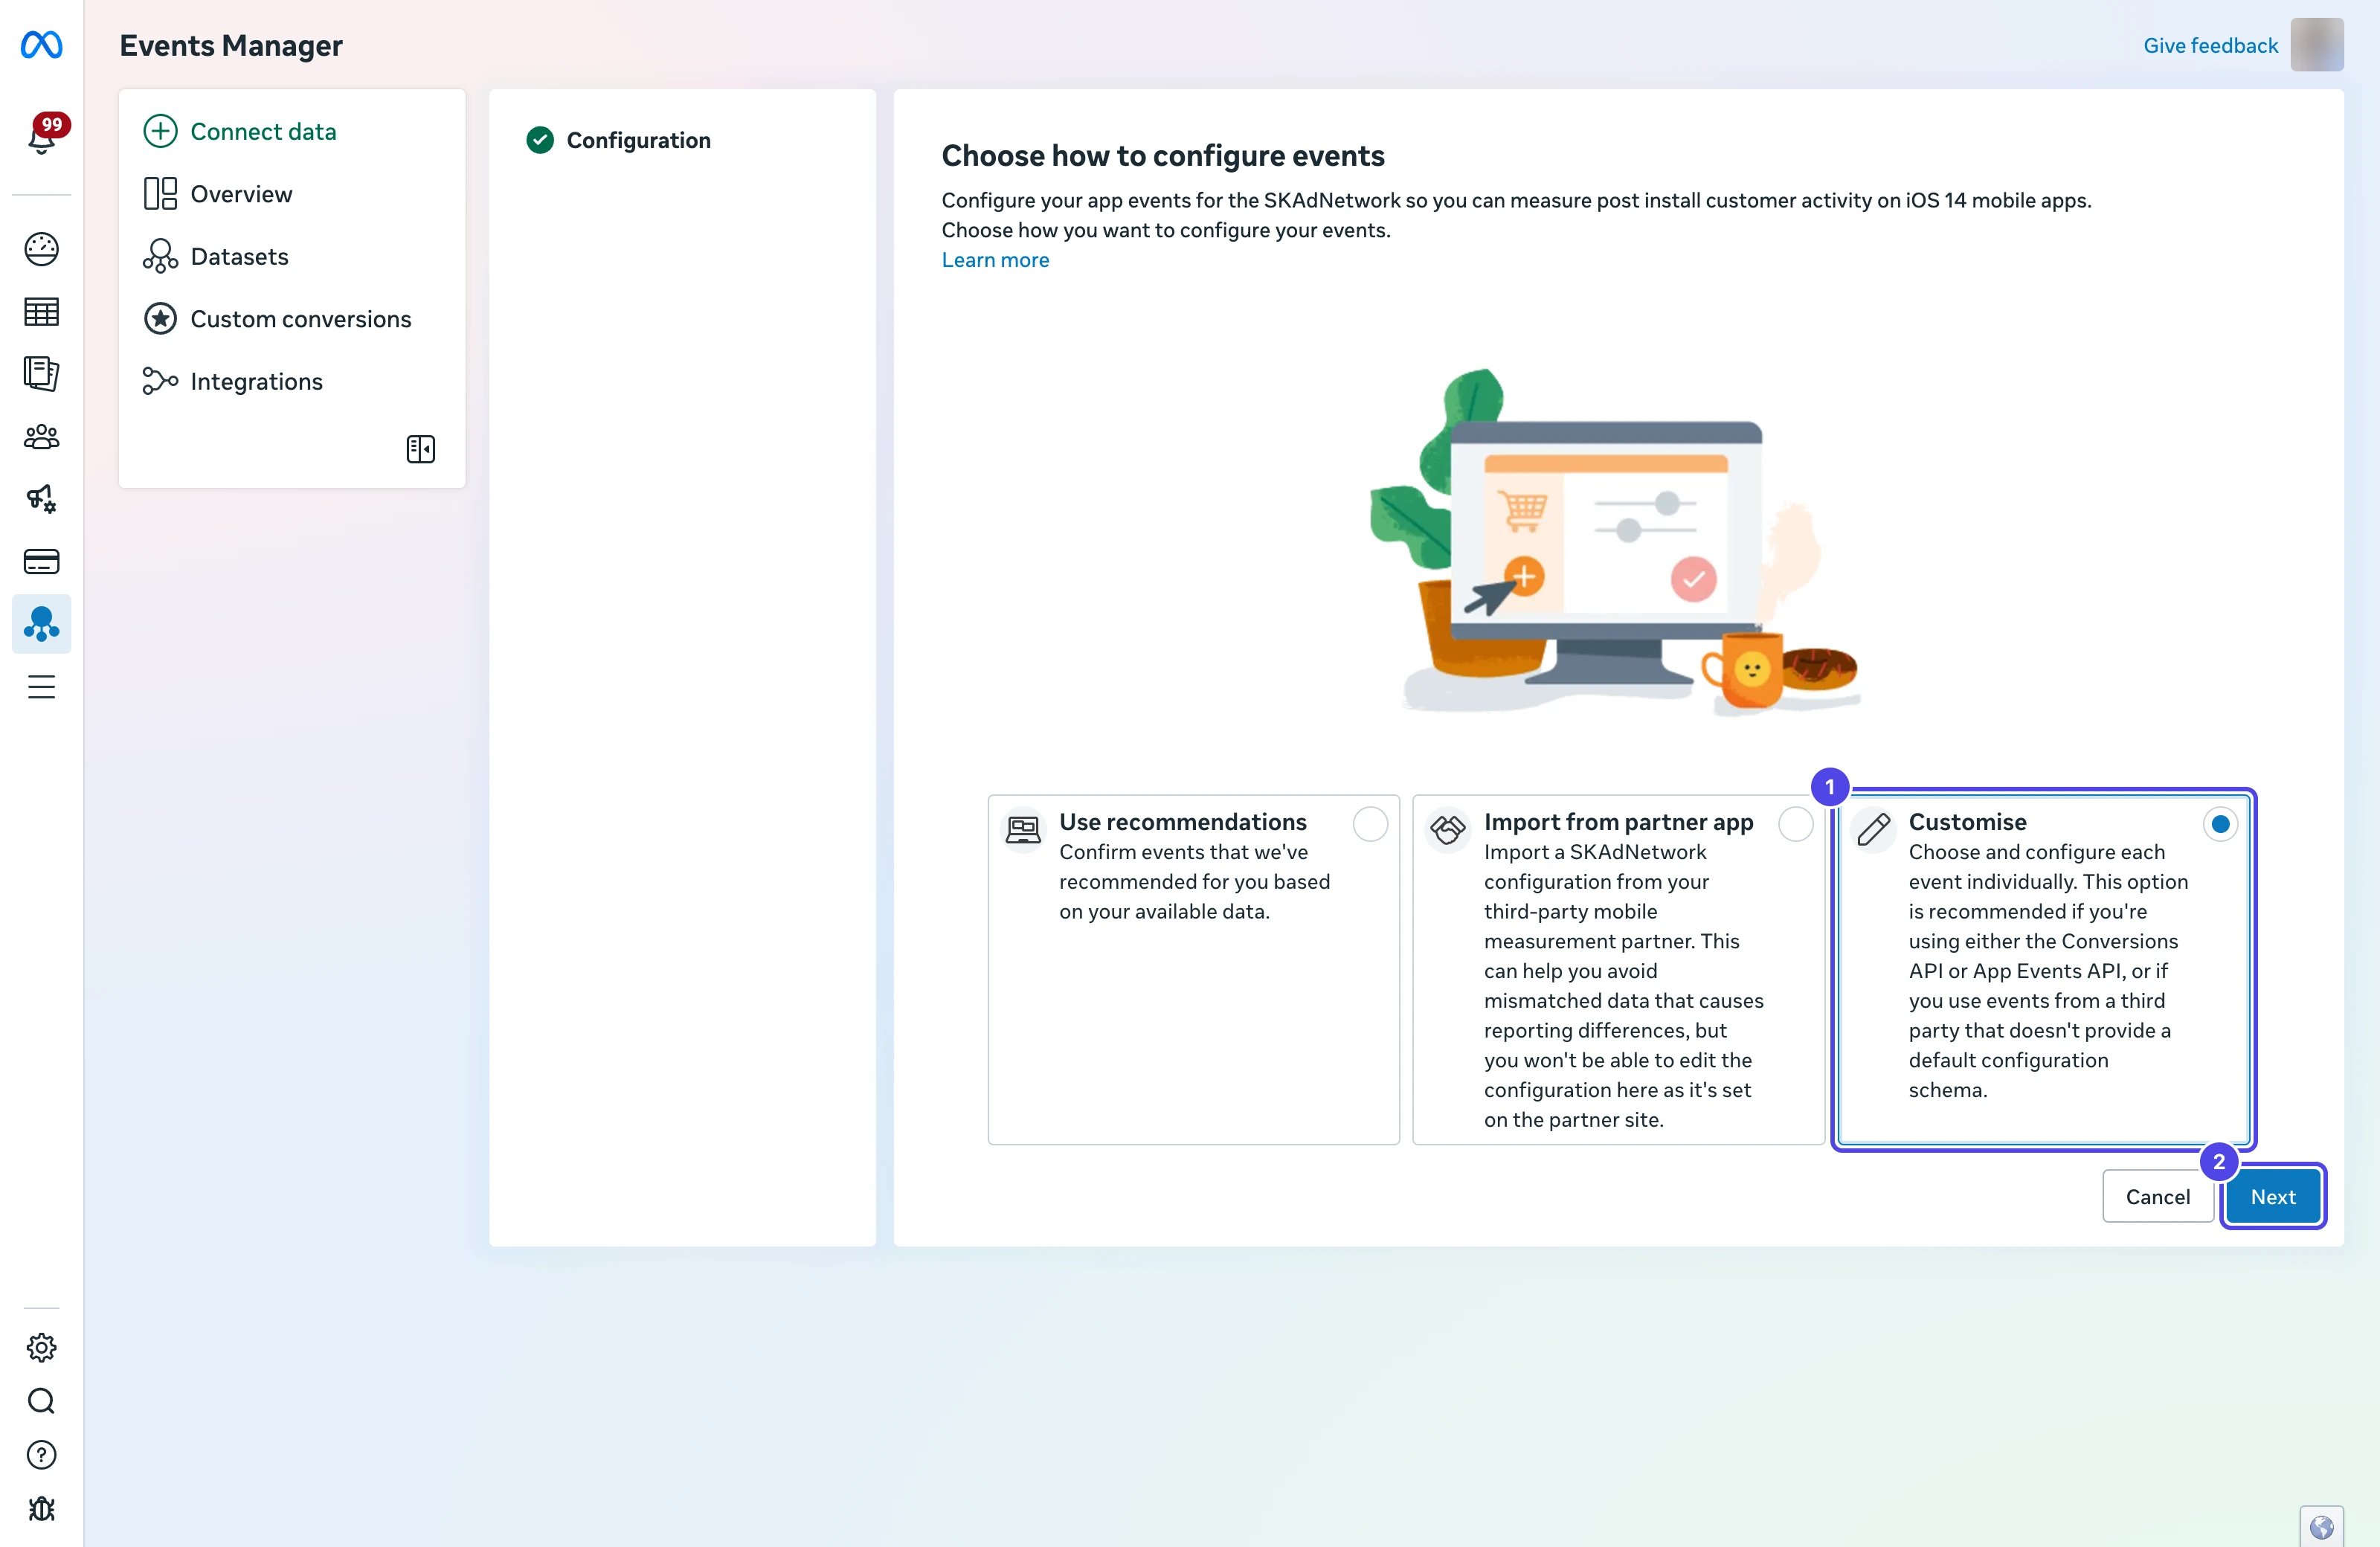Open Datasets in the navigation menu

pyautogui.click(x=216, y=256)
